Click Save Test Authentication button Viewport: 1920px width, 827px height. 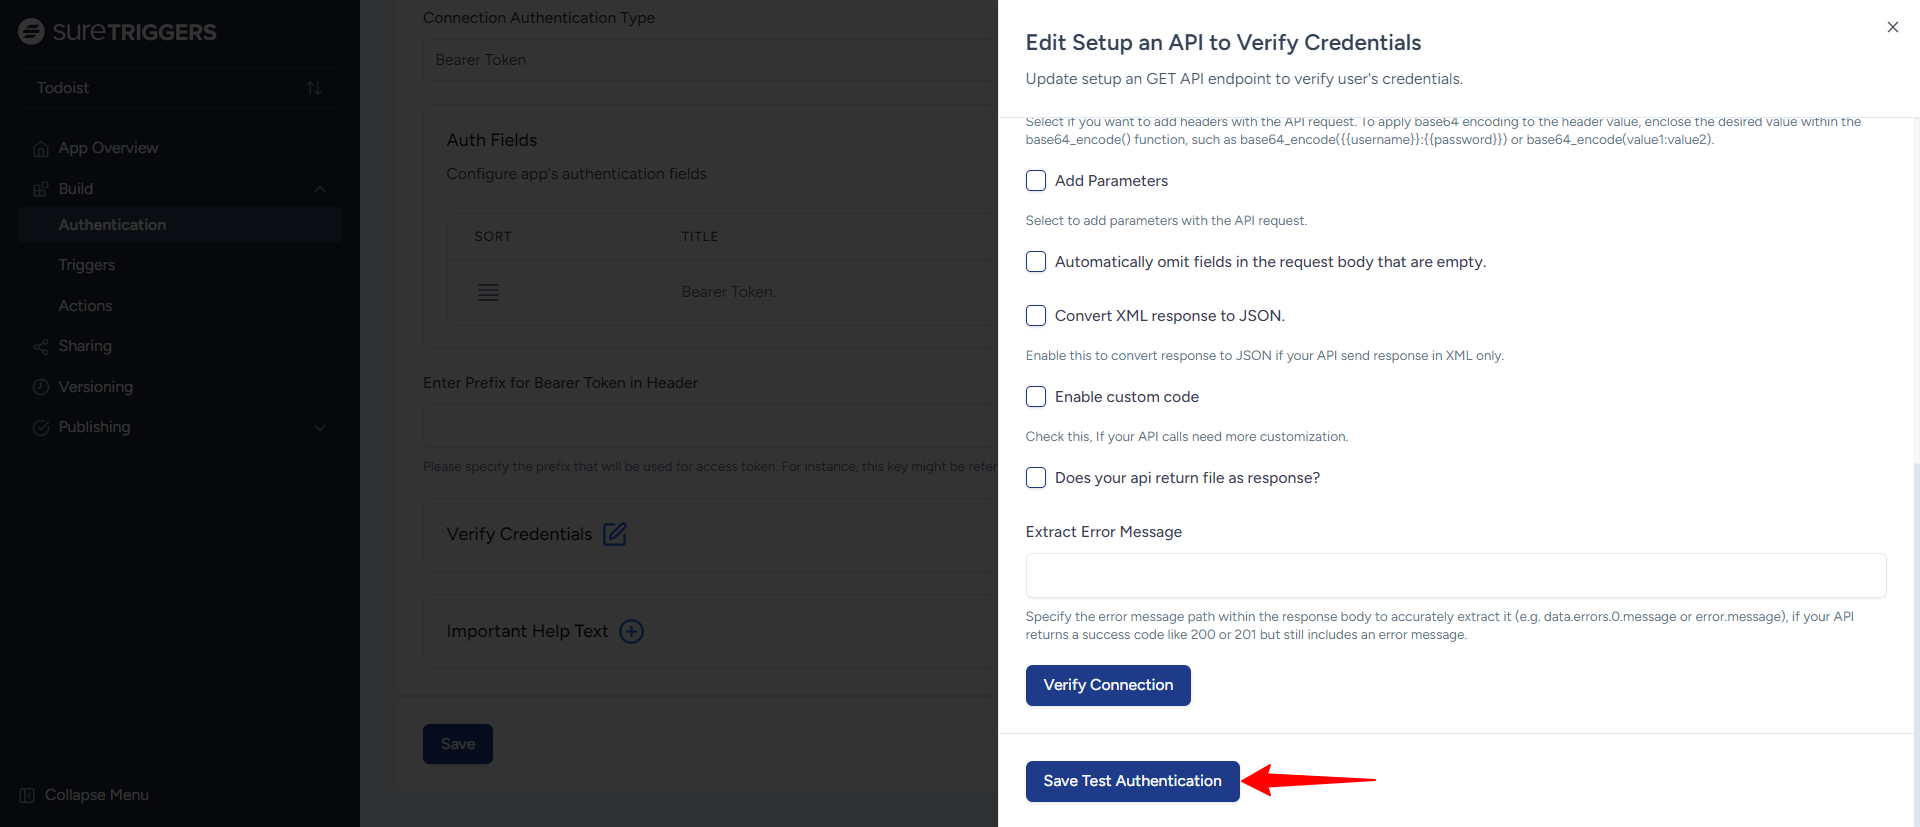(x=1132, y=781)
